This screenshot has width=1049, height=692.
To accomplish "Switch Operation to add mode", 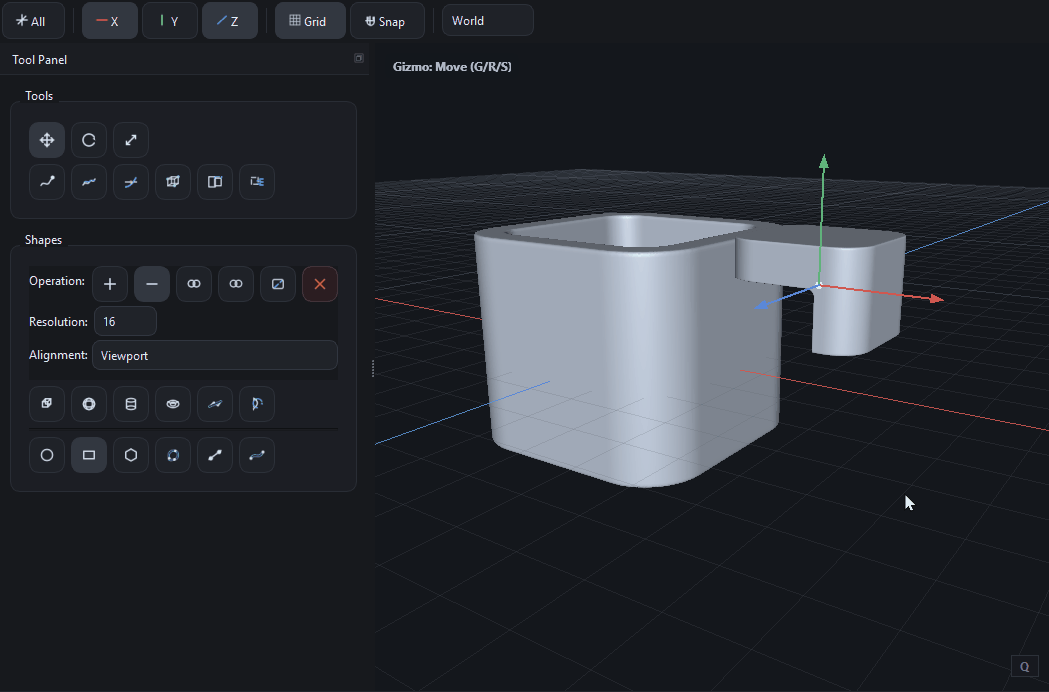I will 109,284.
